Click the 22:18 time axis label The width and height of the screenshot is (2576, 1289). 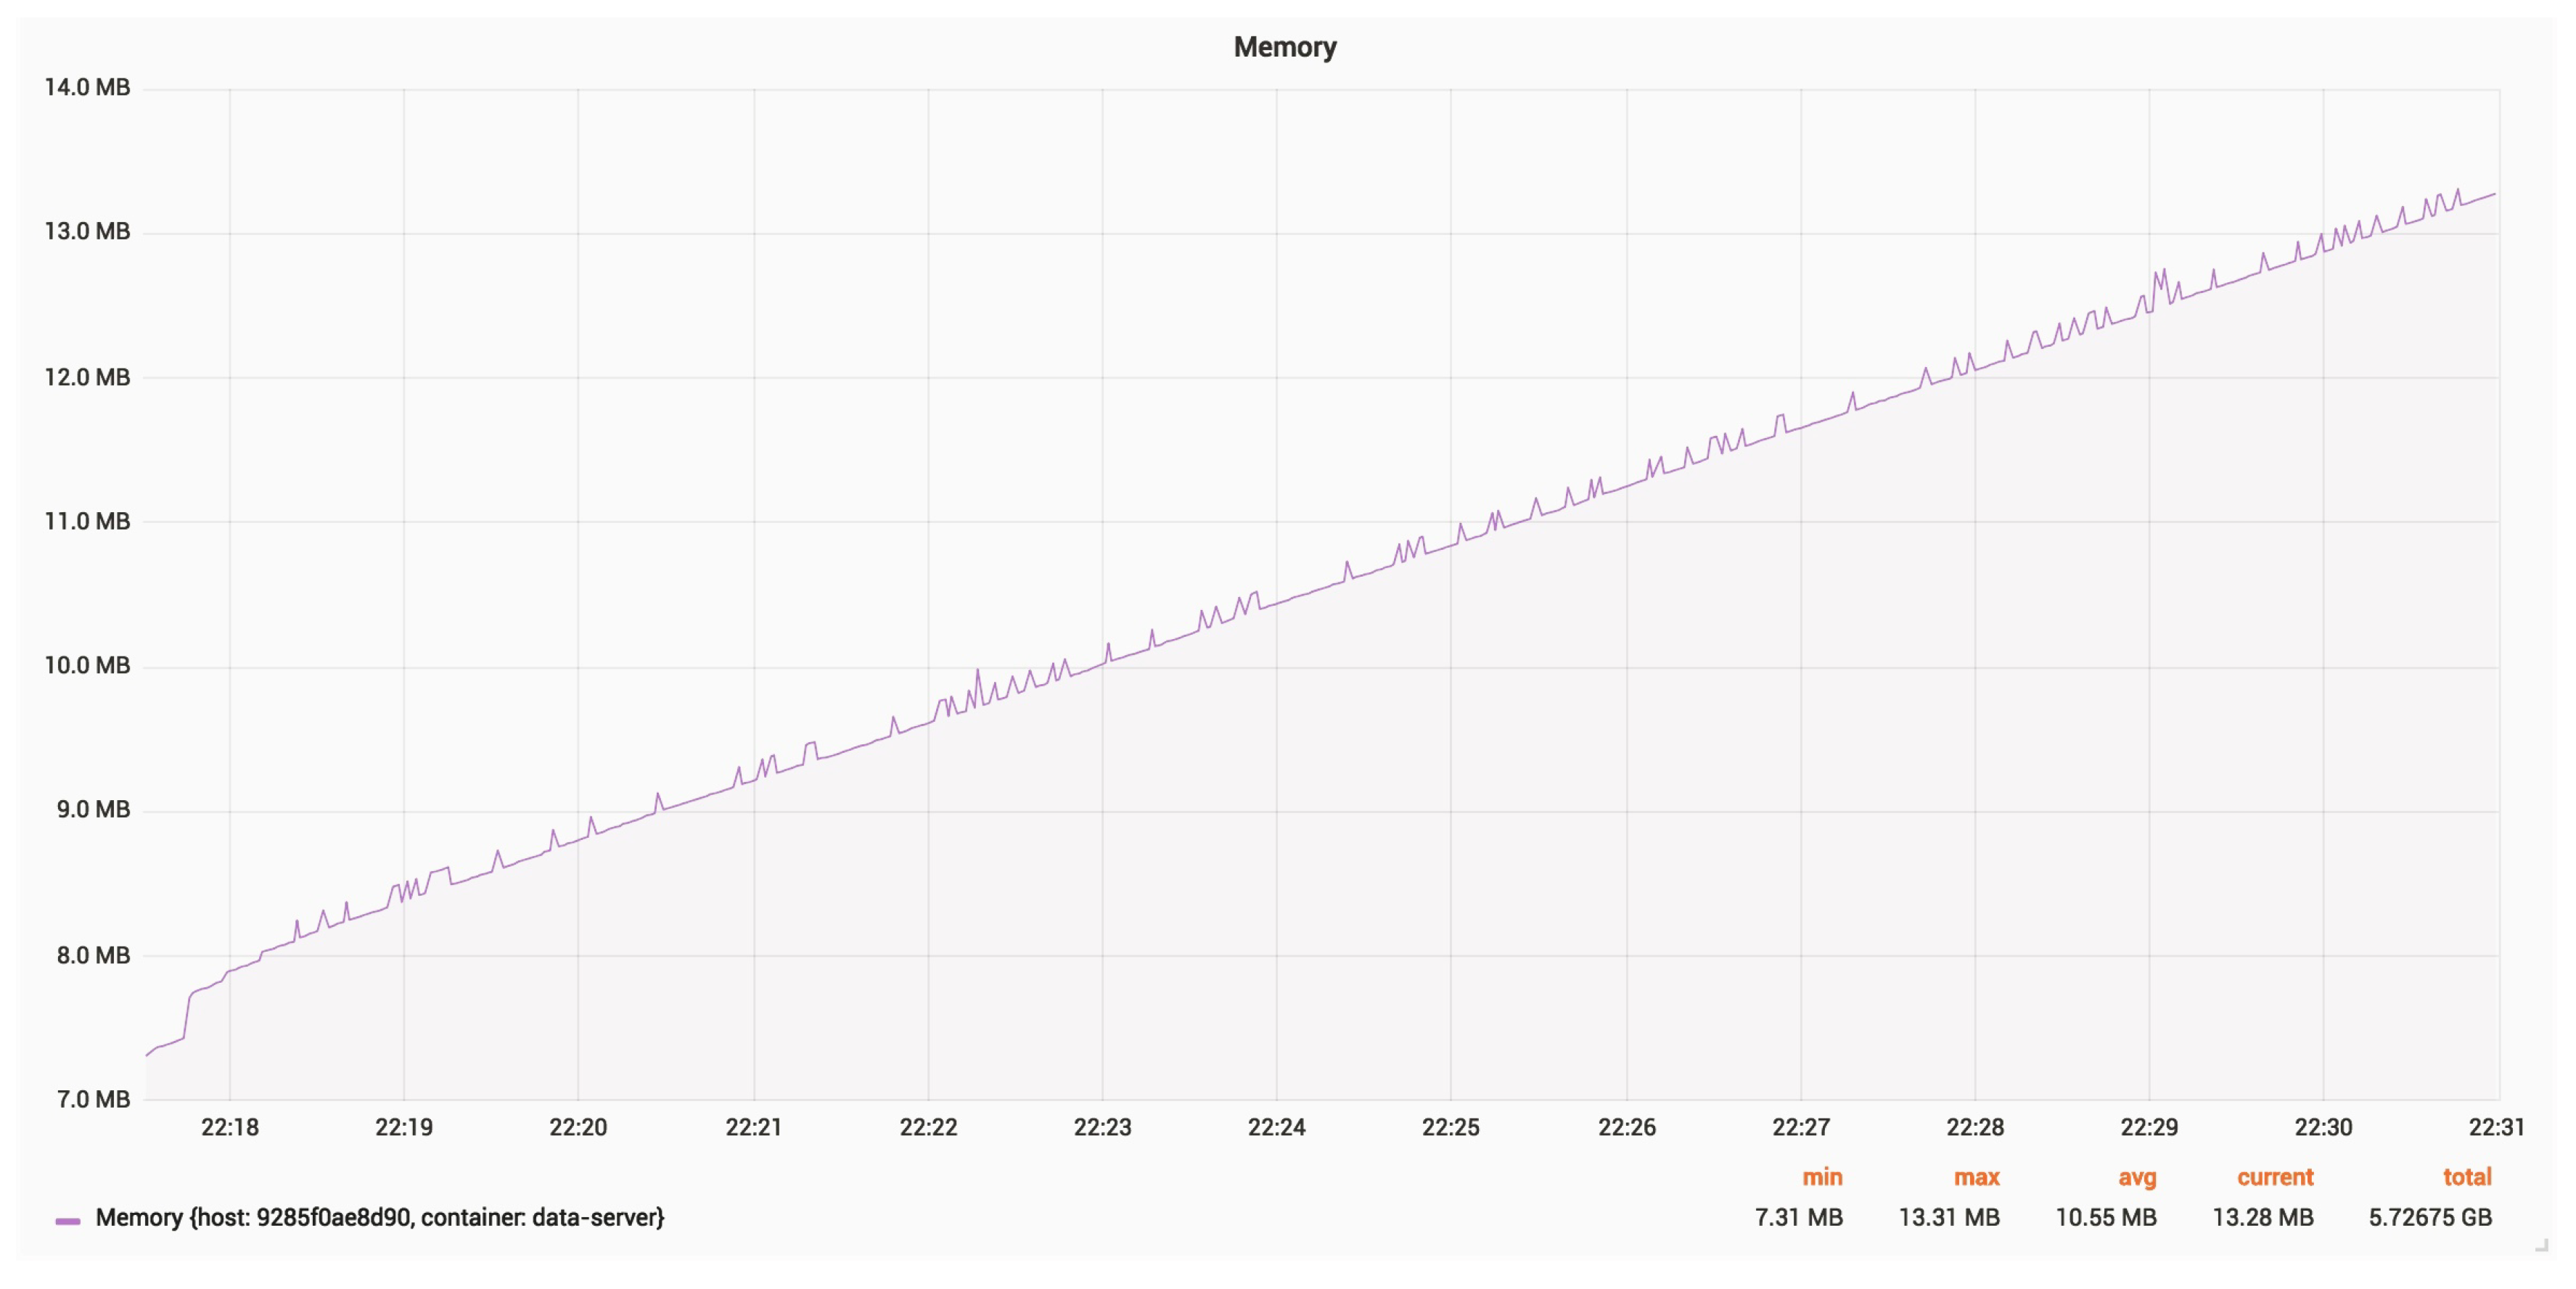coord(229,1127)
